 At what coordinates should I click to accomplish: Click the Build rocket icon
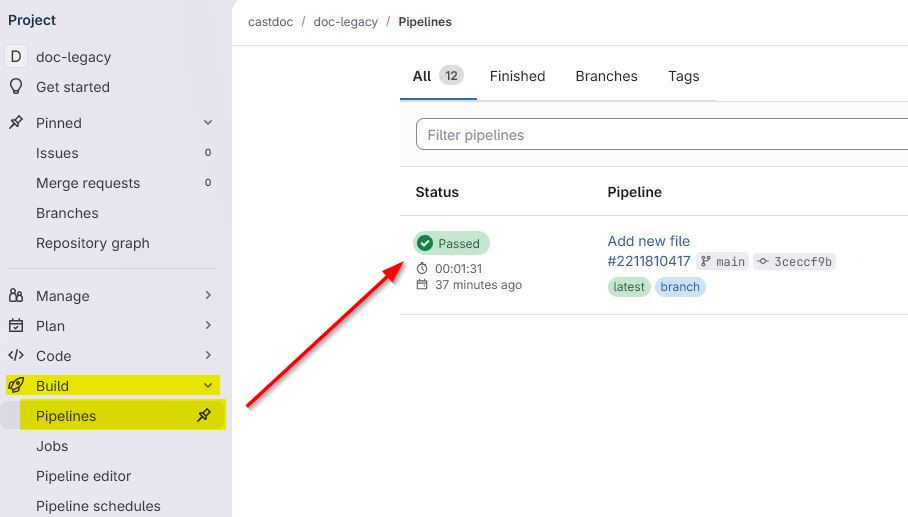16,386
